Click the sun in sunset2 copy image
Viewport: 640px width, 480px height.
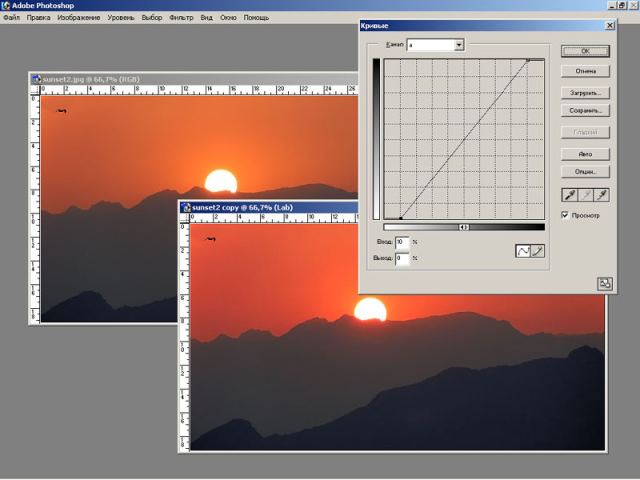370,309
